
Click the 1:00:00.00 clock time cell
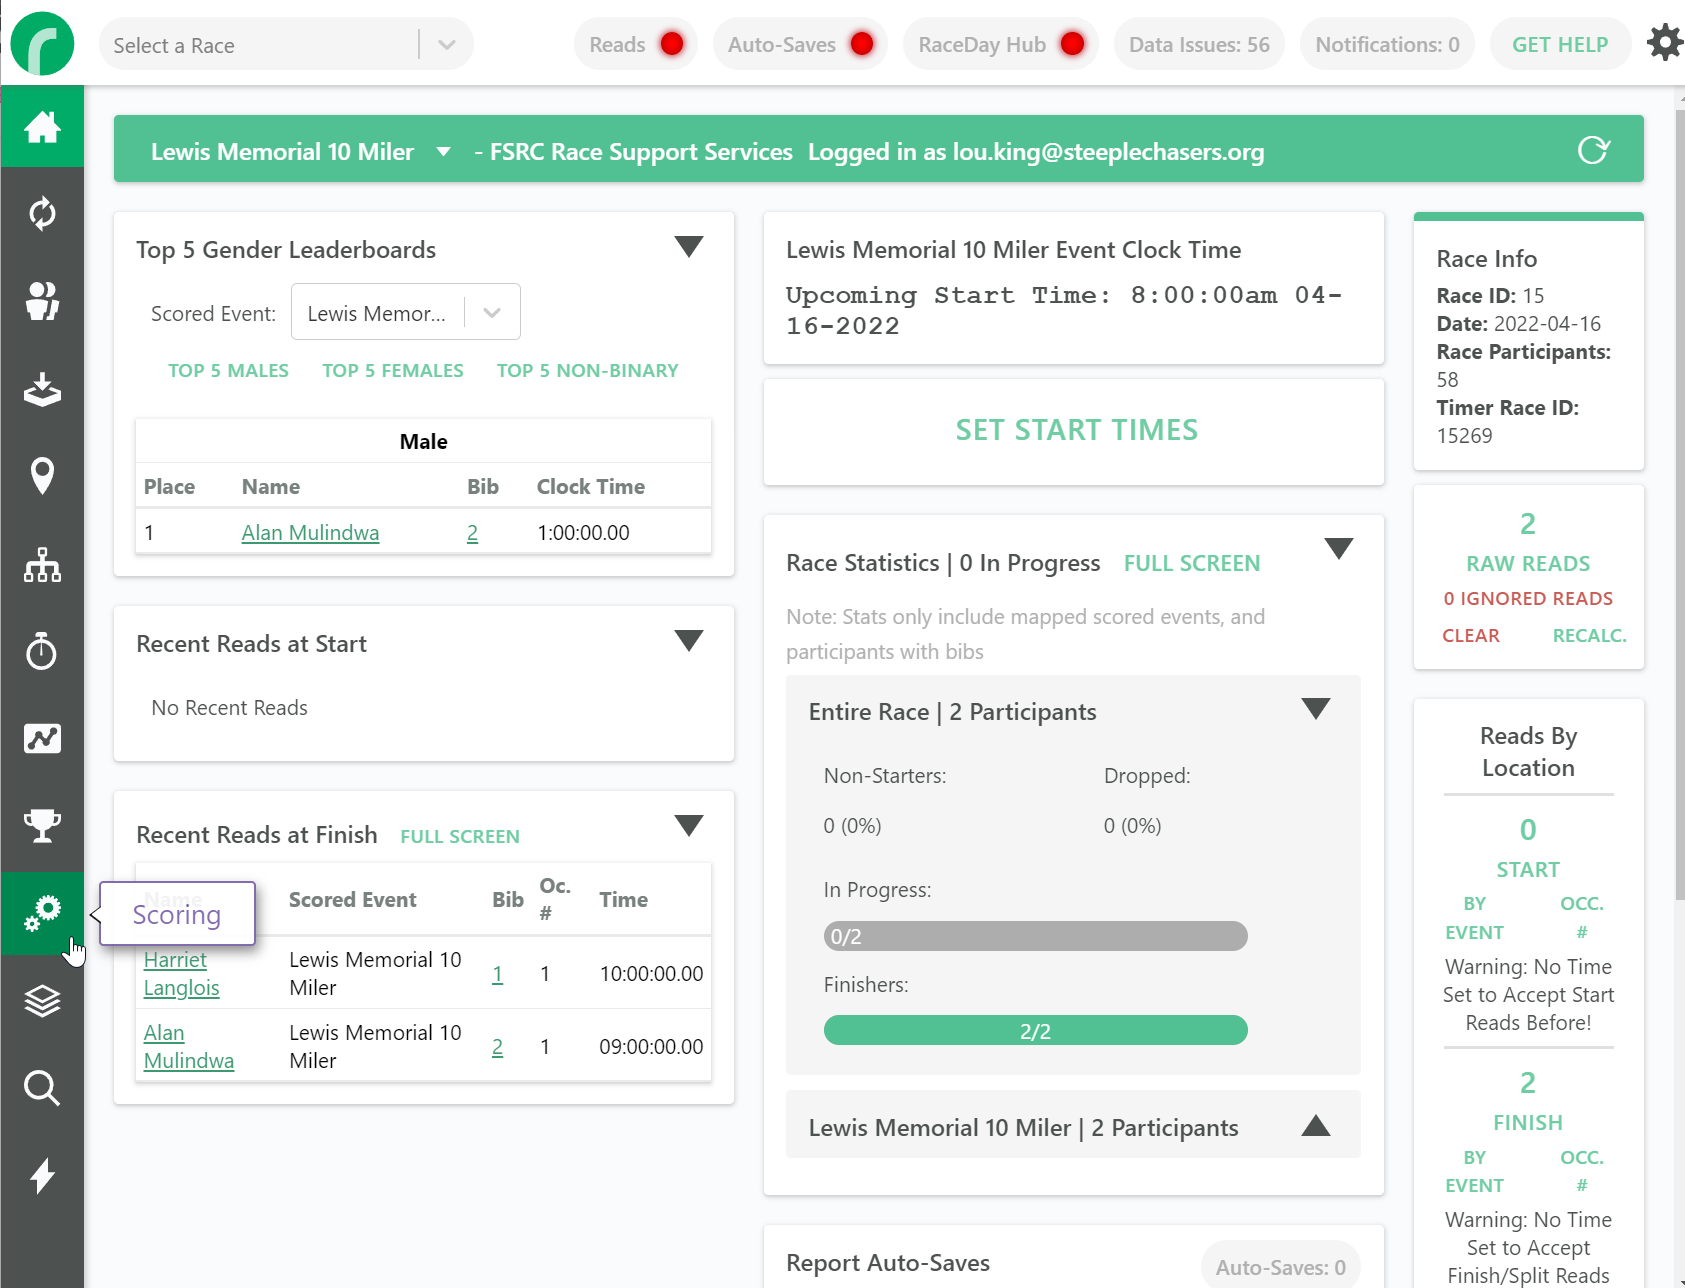584,532
